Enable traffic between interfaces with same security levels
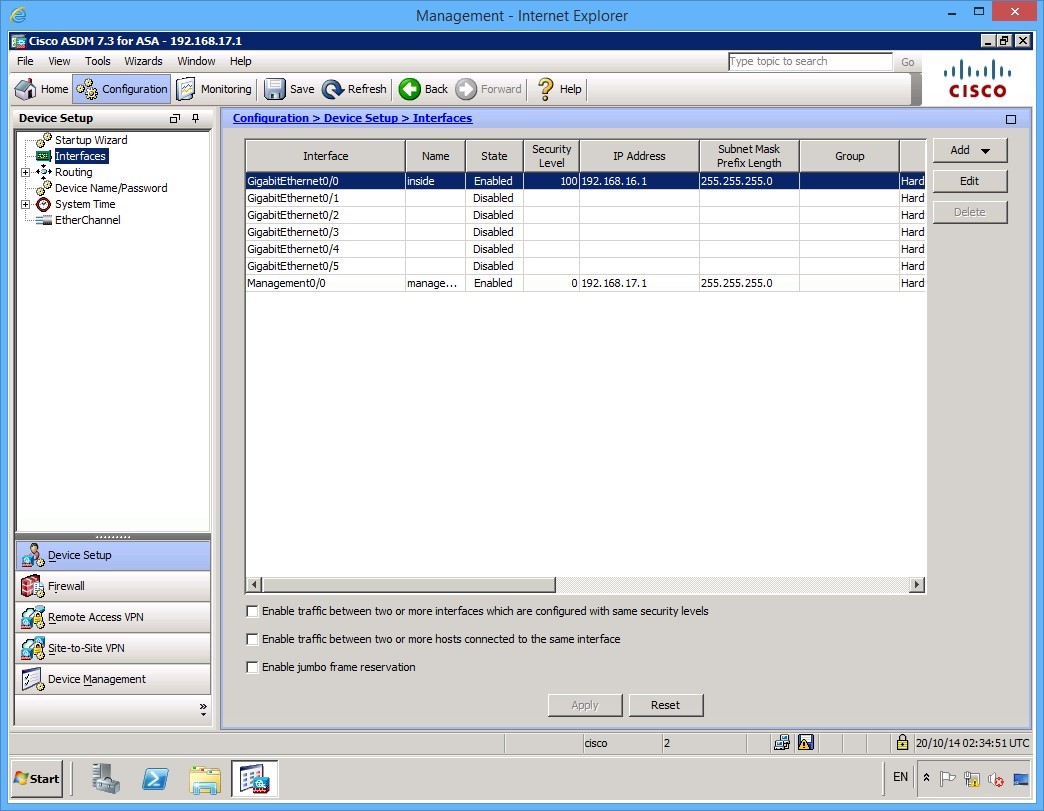This screenshot has width=1044, height=811. point(252,611)
